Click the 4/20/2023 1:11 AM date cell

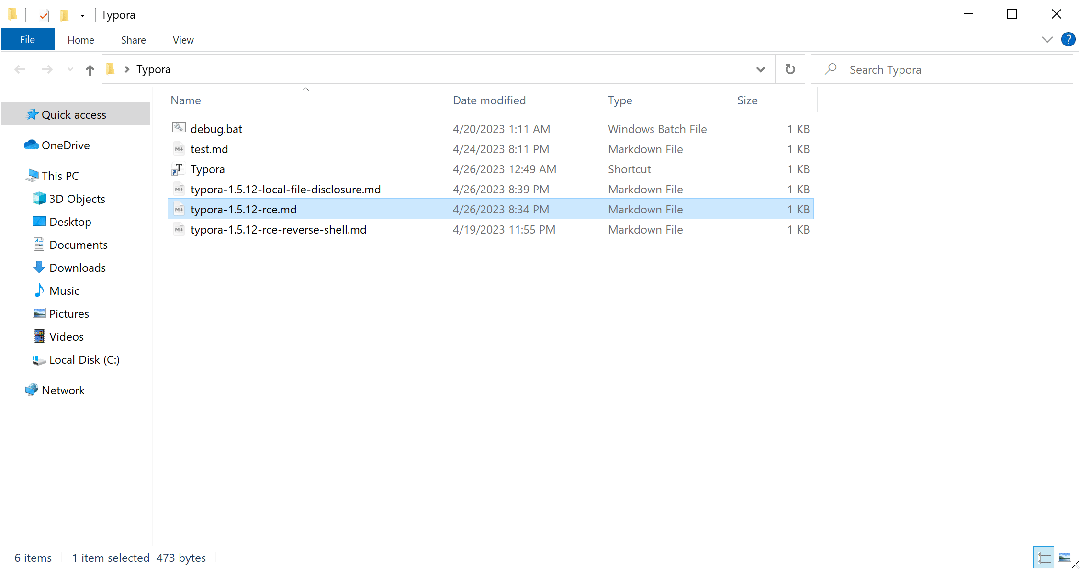pos(501,129)
